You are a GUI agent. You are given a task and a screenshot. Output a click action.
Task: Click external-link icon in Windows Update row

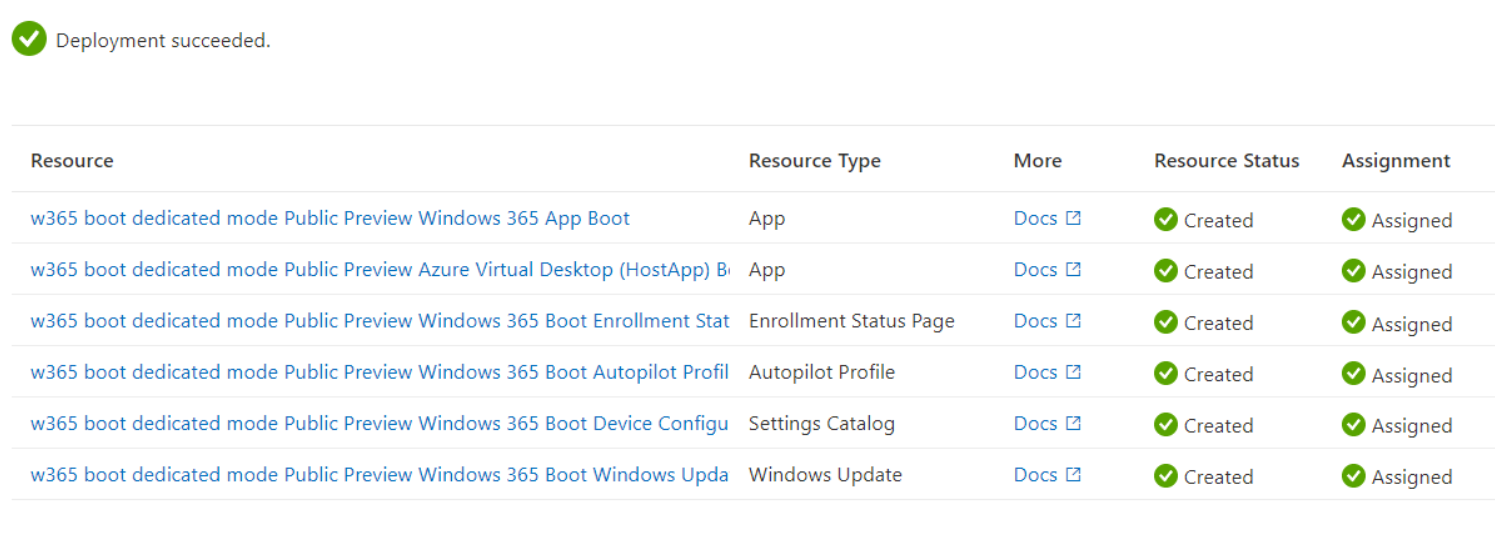1073,475
